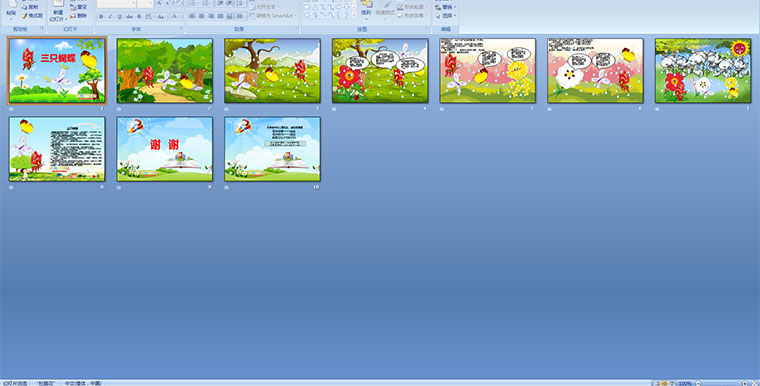Select the white flower slide thumbnail number 6
760x386 pixels.
595,71
